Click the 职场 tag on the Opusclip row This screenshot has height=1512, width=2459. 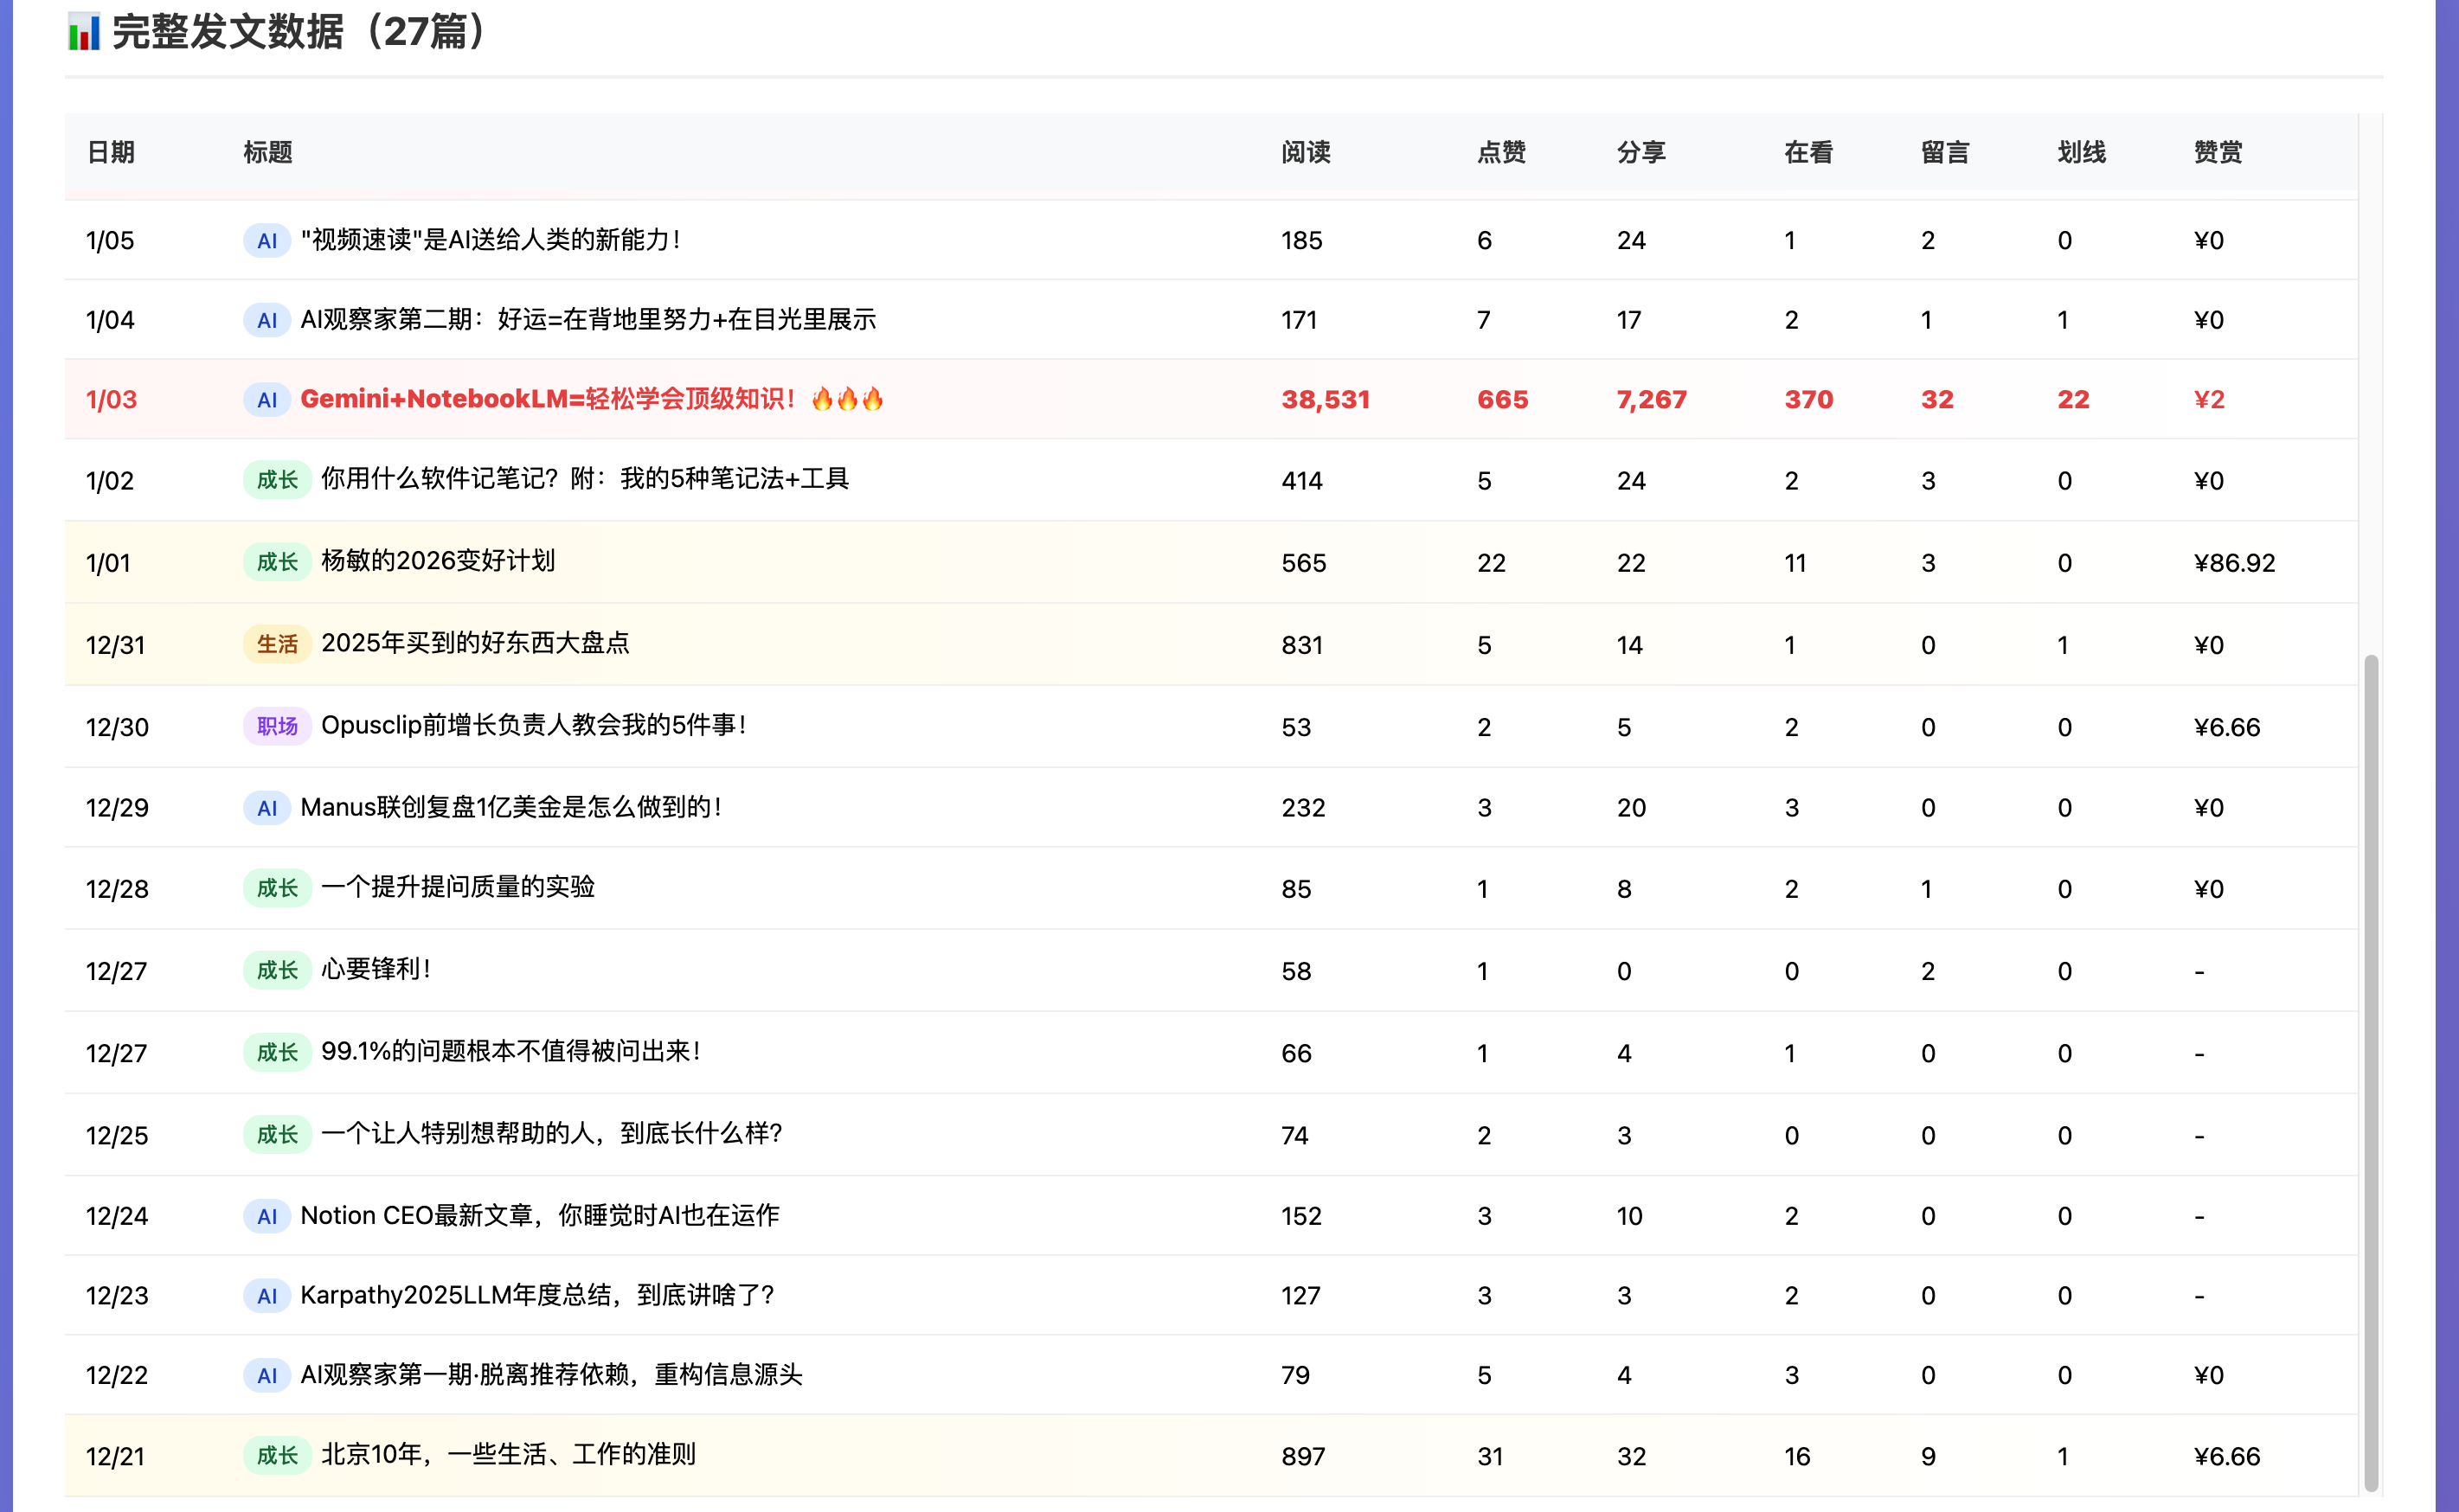click(277, 726)
